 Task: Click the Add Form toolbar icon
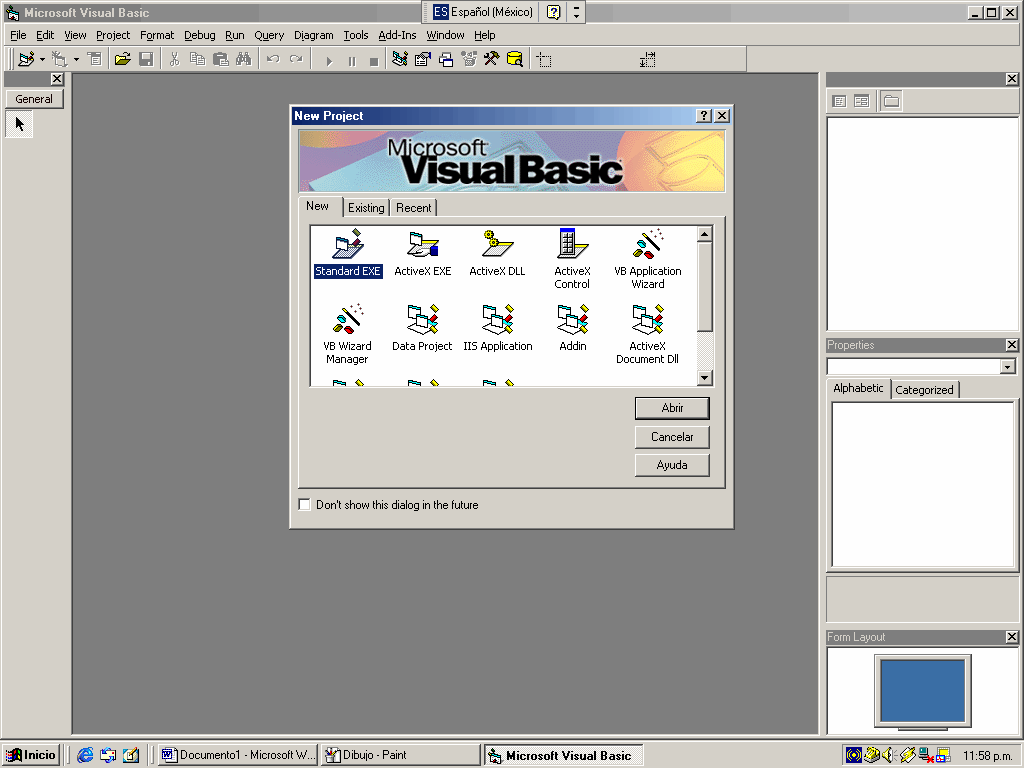click(x=59, y=59)
